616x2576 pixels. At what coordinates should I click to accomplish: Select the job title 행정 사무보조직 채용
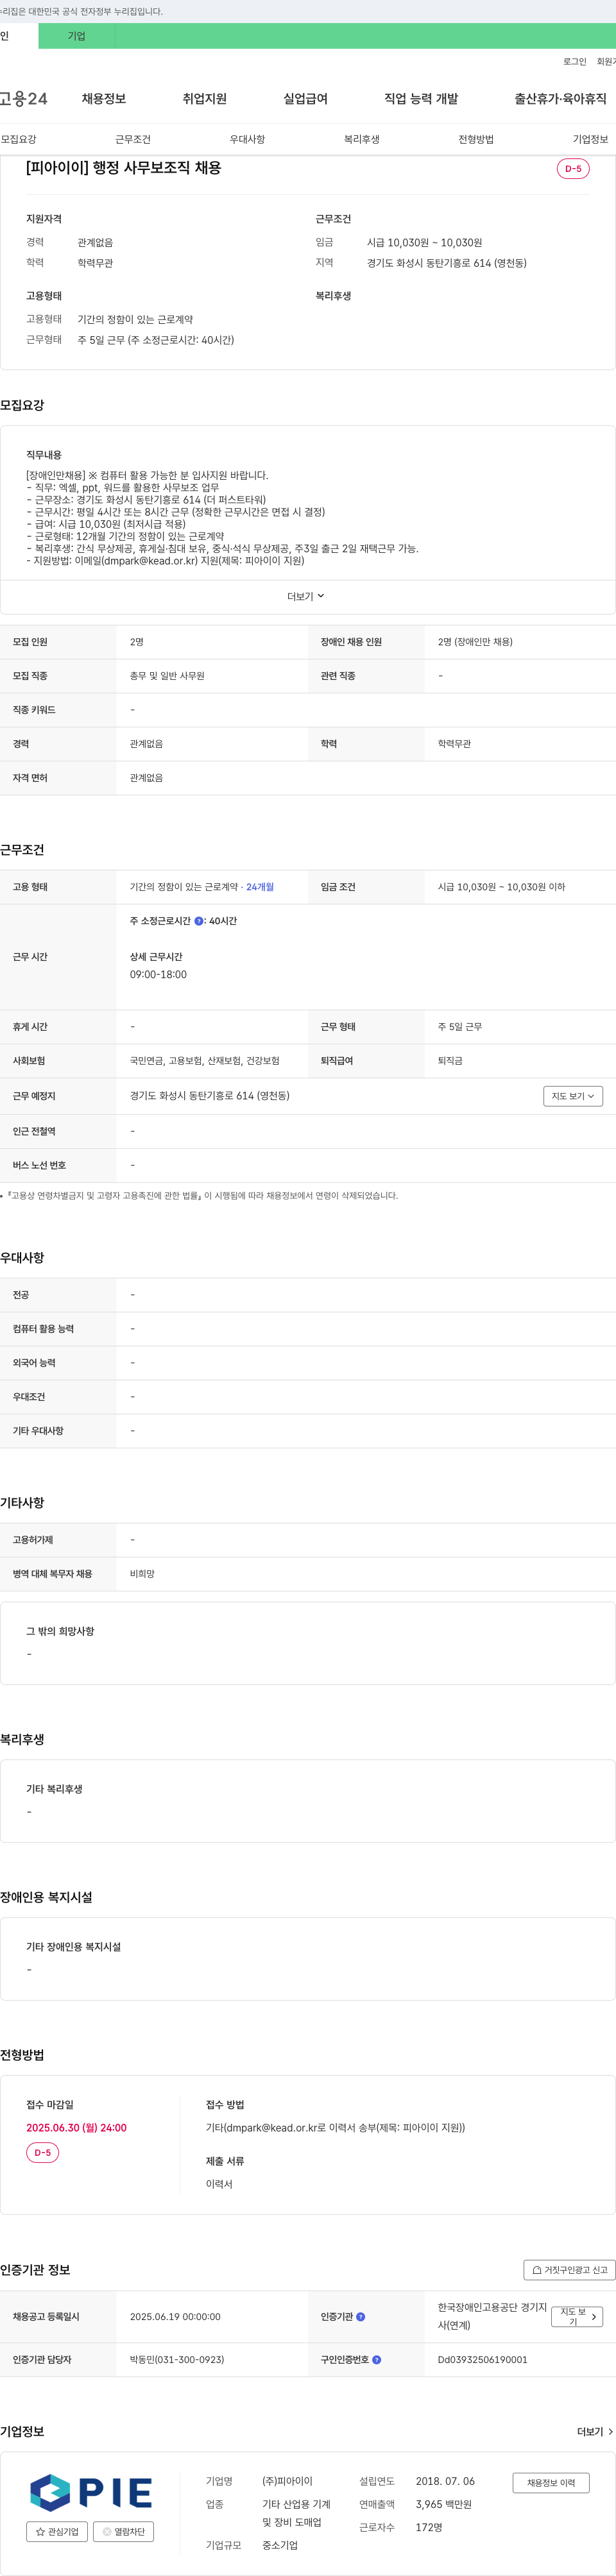[x=124, y=168]
